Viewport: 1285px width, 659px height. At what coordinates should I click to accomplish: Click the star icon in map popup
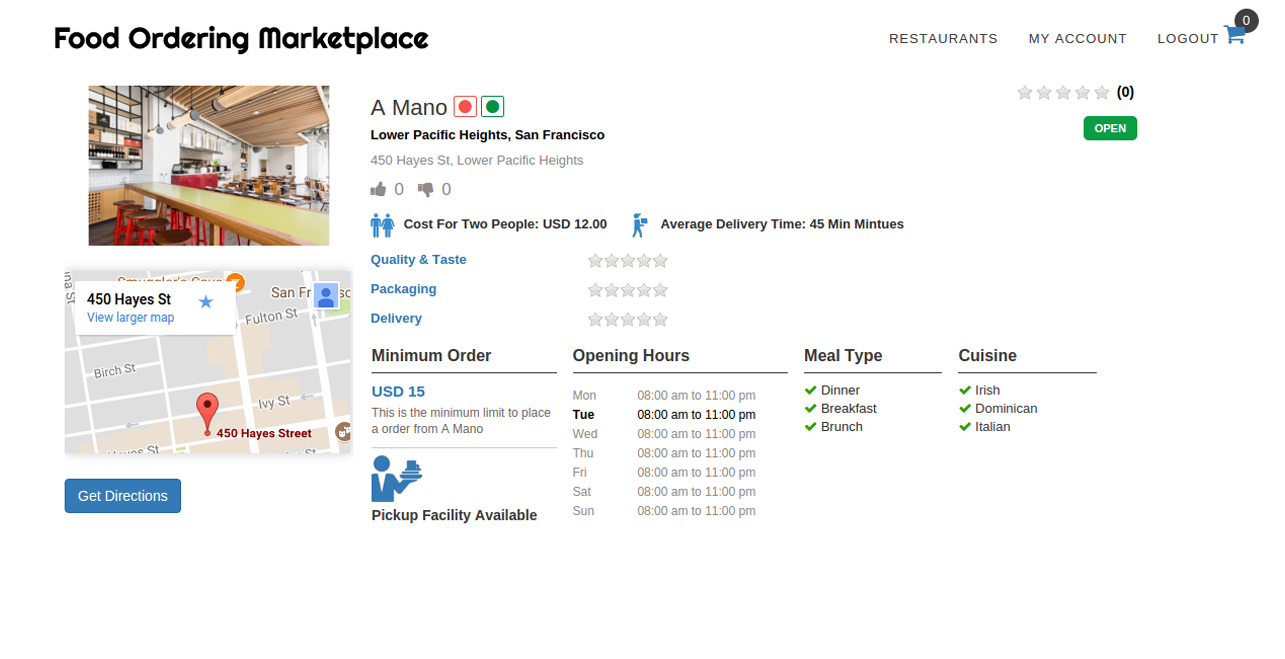coord(206,301)
